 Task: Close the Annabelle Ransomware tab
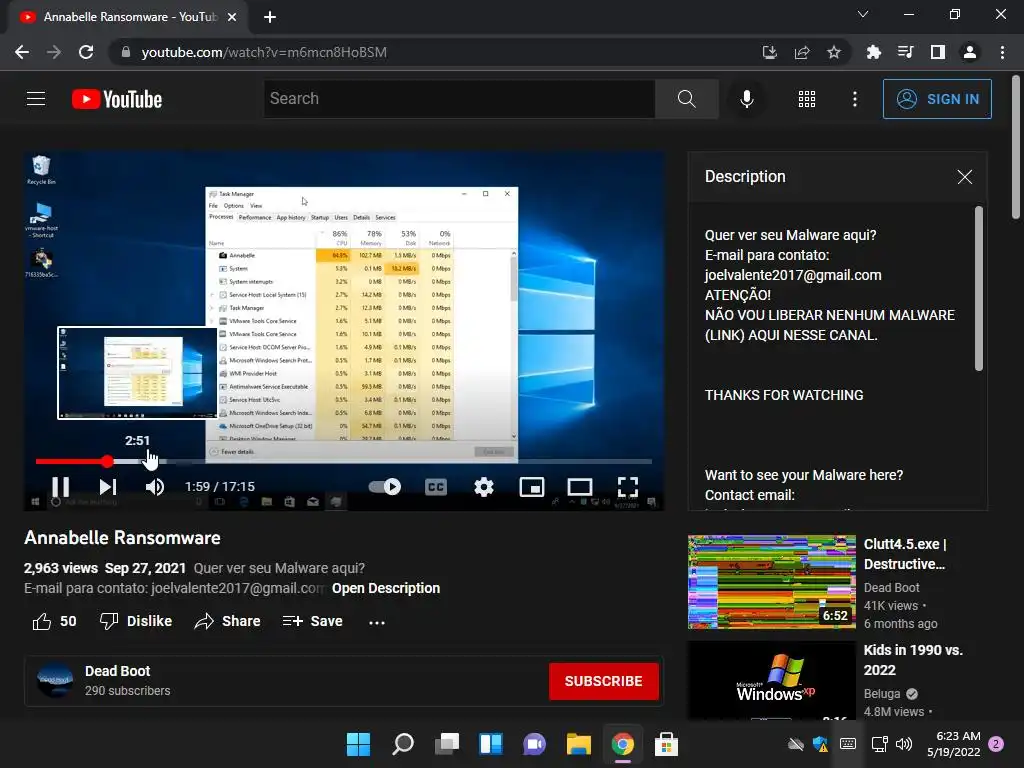(232, 17)
